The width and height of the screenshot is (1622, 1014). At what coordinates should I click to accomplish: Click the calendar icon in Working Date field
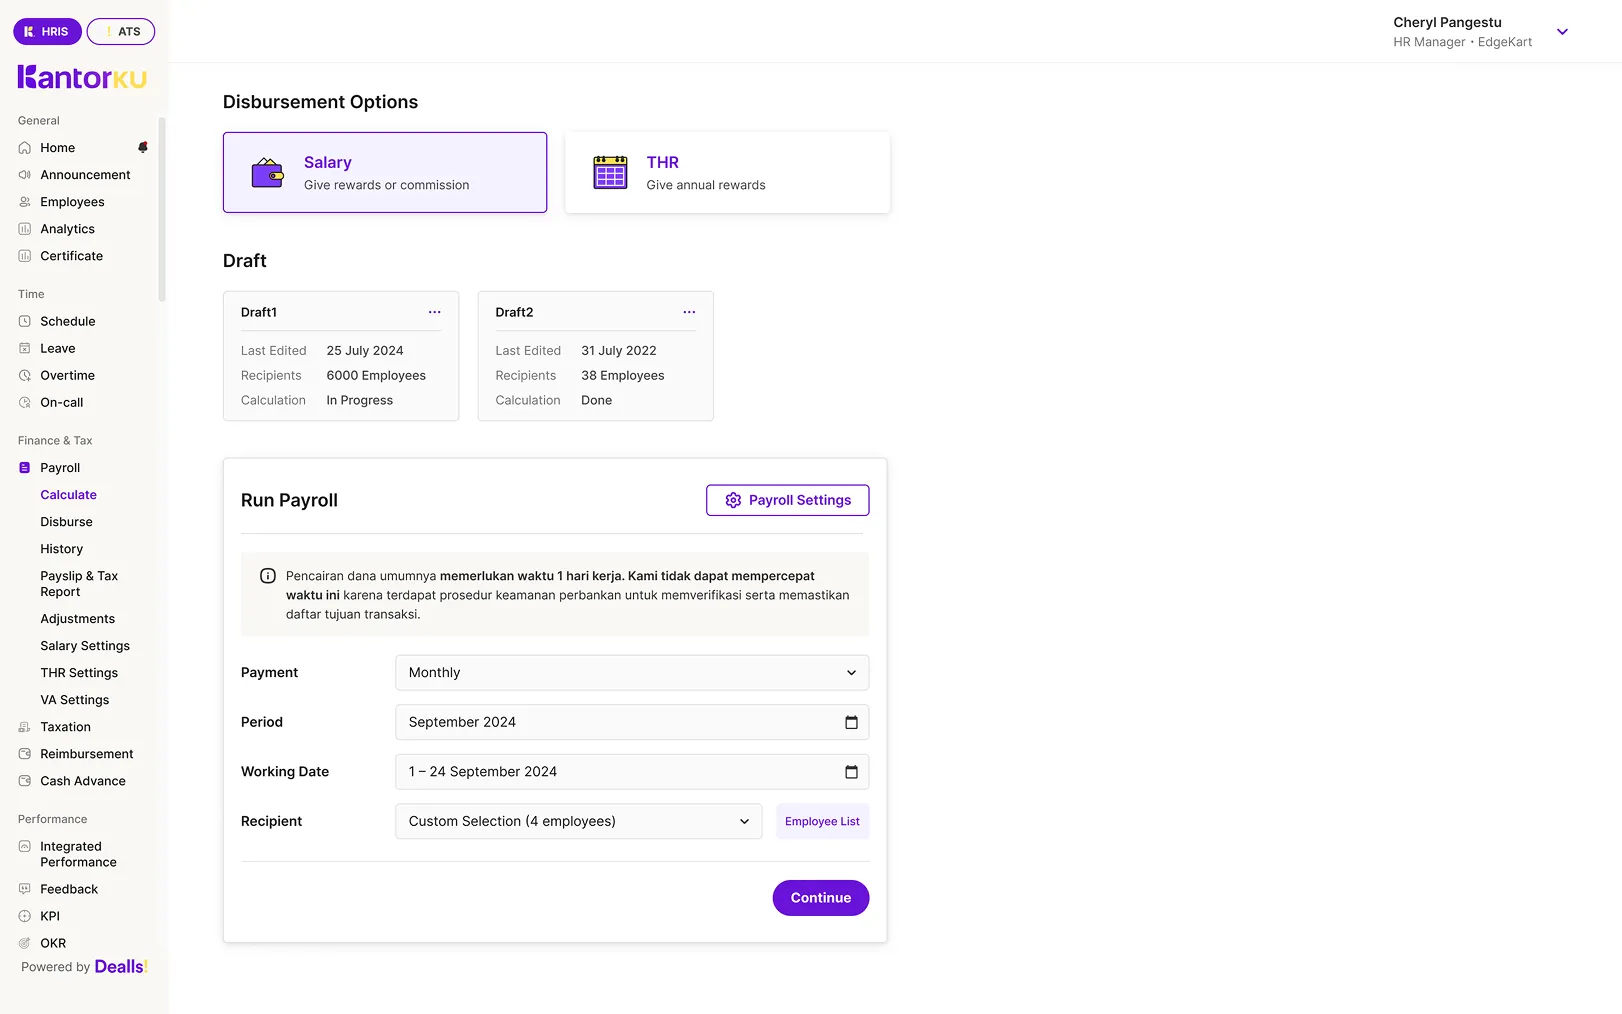(851, 772)
